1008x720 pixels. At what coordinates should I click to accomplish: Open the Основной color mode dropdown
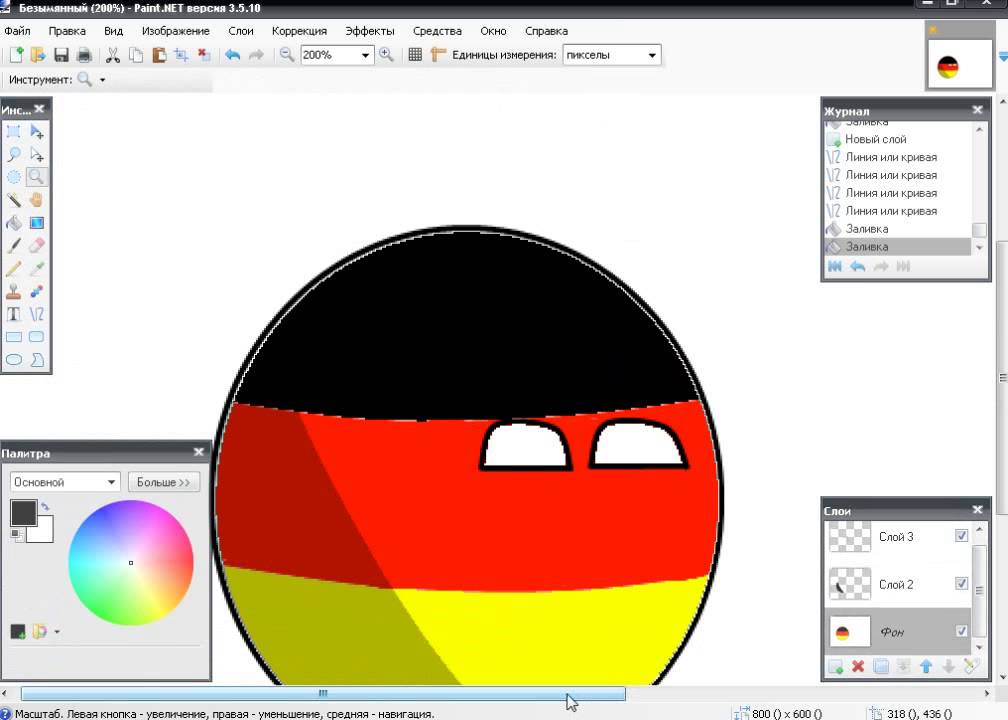pyautogui.click(x=65, y=482)
